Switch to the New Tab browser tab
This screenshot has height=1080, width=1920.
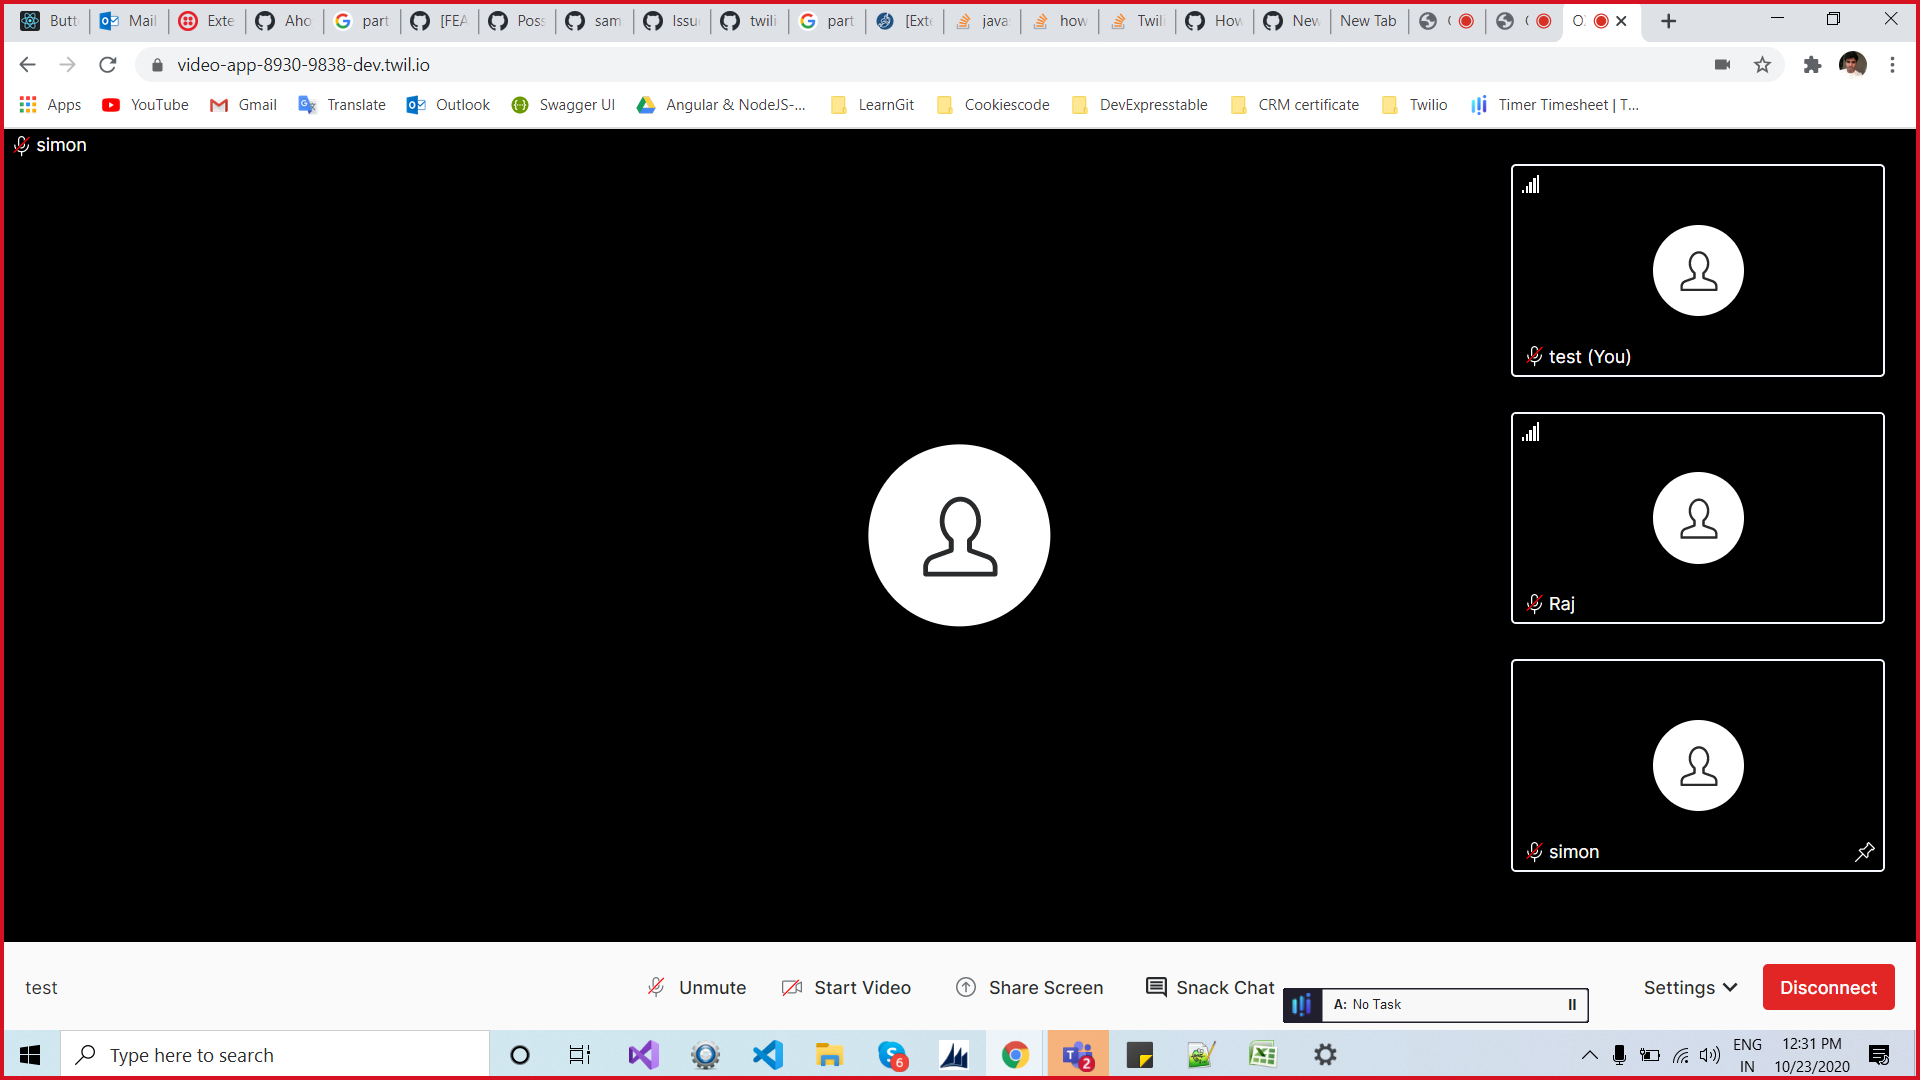pyautogui.click(x=1369, y=20)
